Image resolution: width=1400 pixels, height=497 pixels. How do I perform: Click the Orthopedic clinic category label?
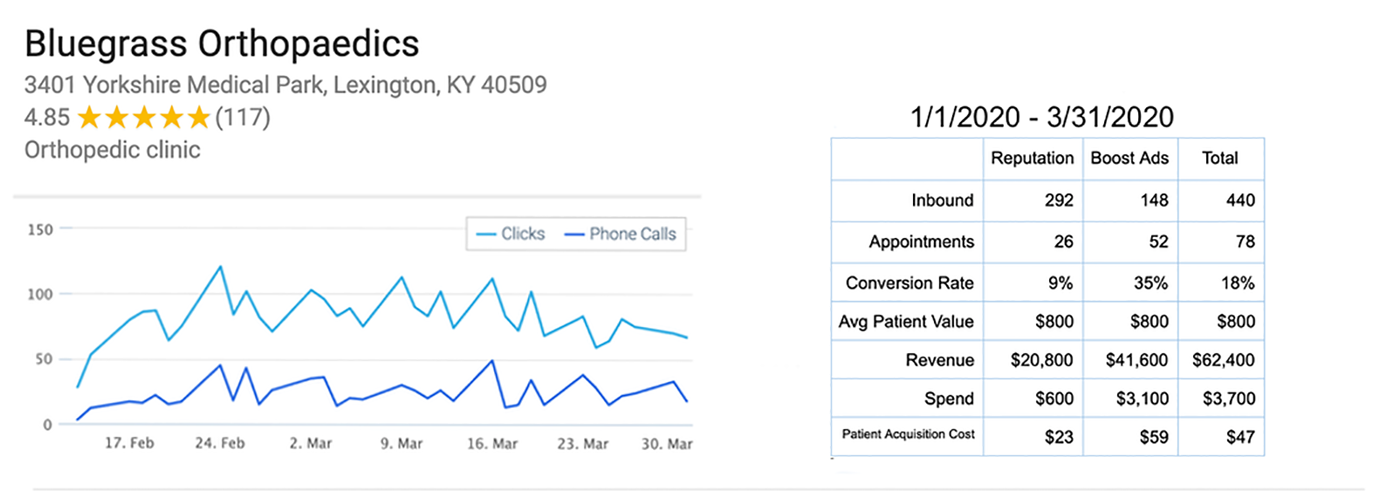112,150
